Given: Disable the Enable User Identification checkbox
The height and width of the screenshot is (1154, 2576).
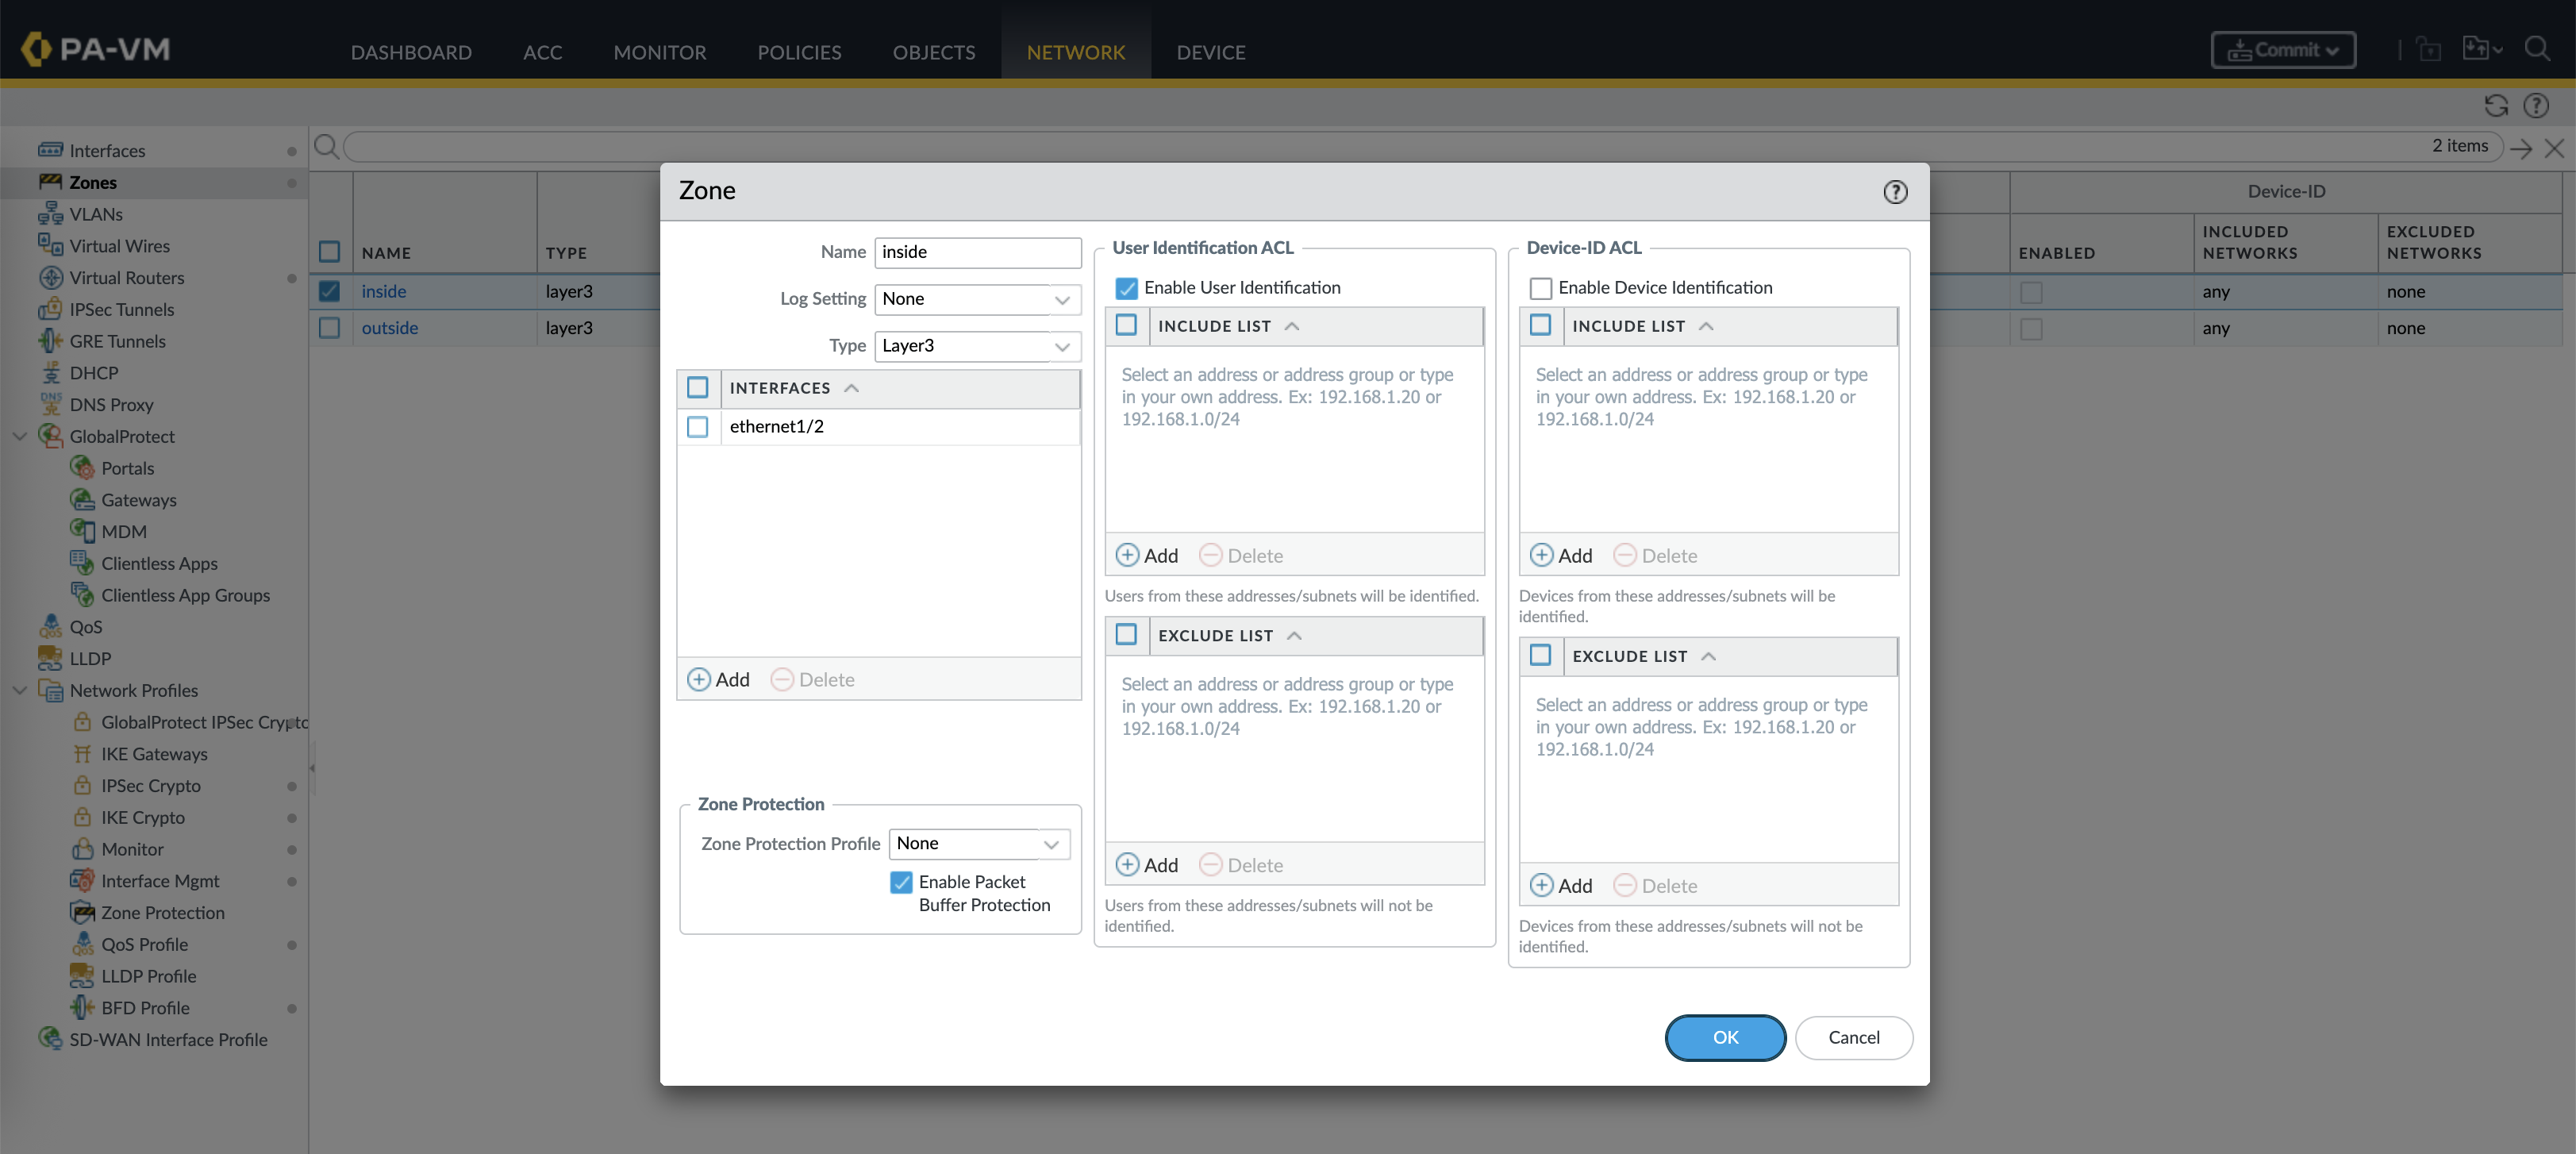Looking at the screenshot, I should 1126,288.
